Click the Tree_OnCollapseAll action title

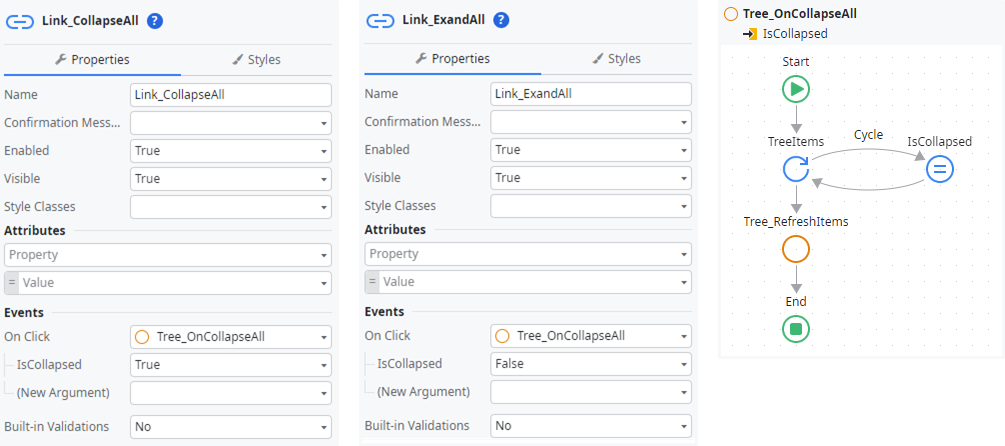pos(799,14)
